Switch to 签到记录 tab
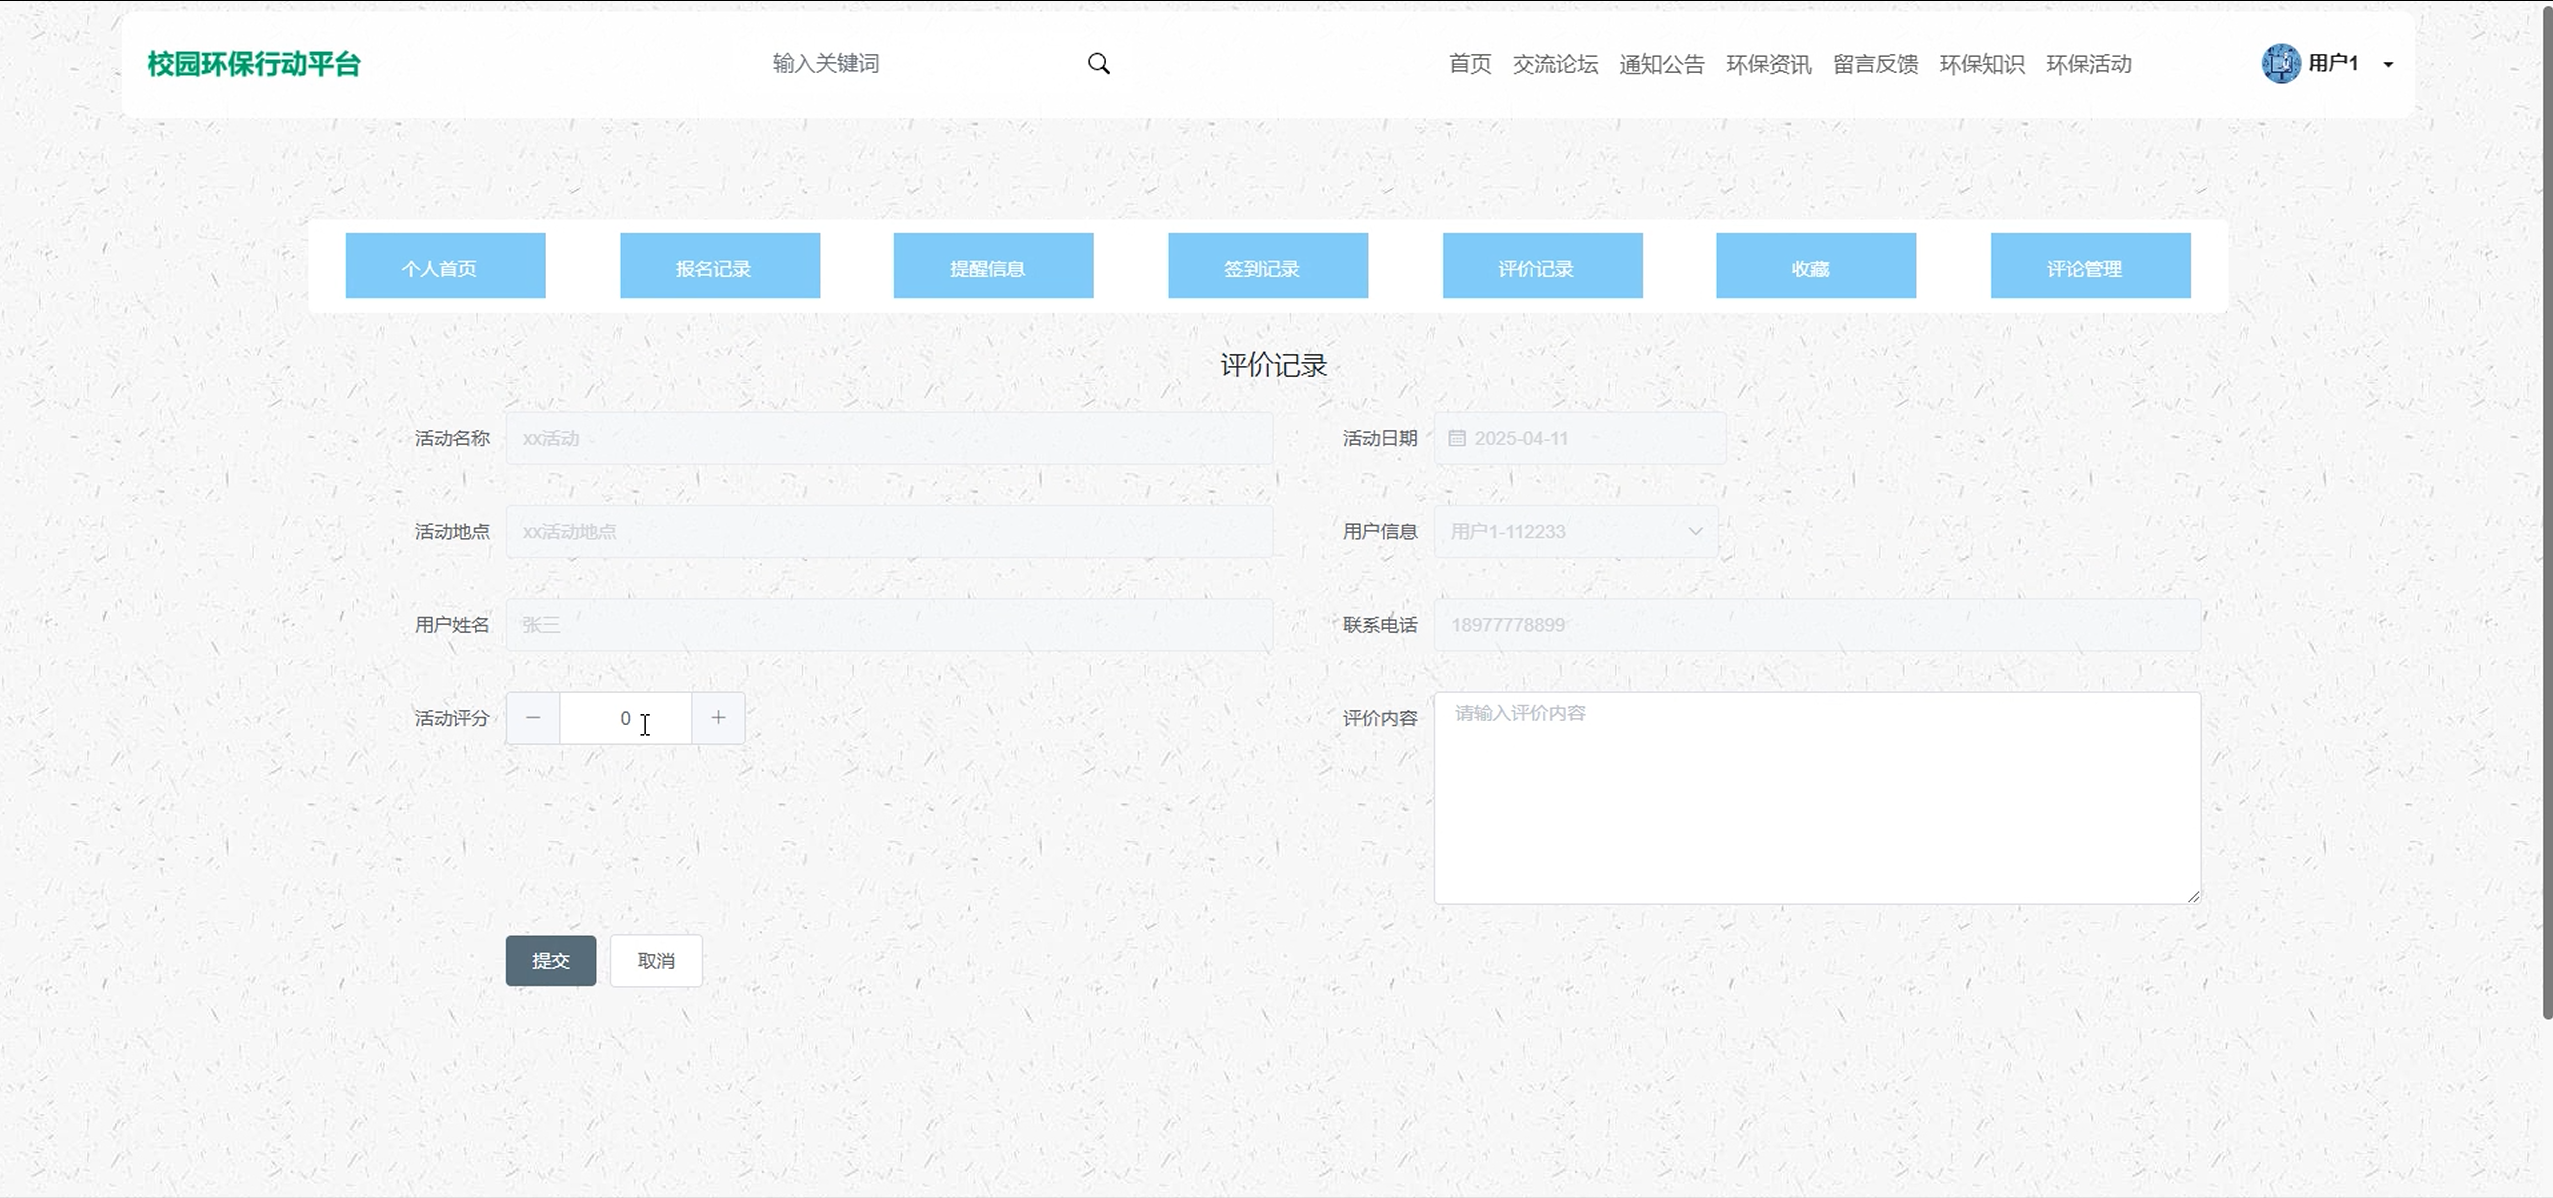This screenshot has width=2553, height=1198. point(1267,266)
